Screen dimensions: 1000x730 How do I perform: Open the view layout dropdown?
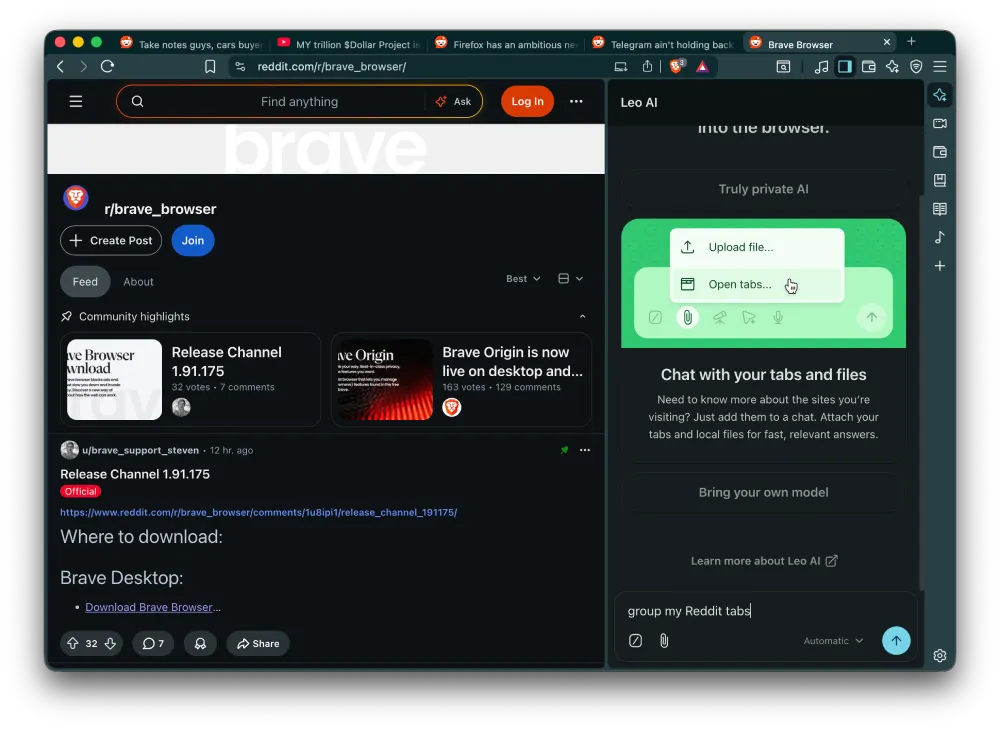(570, 279)
